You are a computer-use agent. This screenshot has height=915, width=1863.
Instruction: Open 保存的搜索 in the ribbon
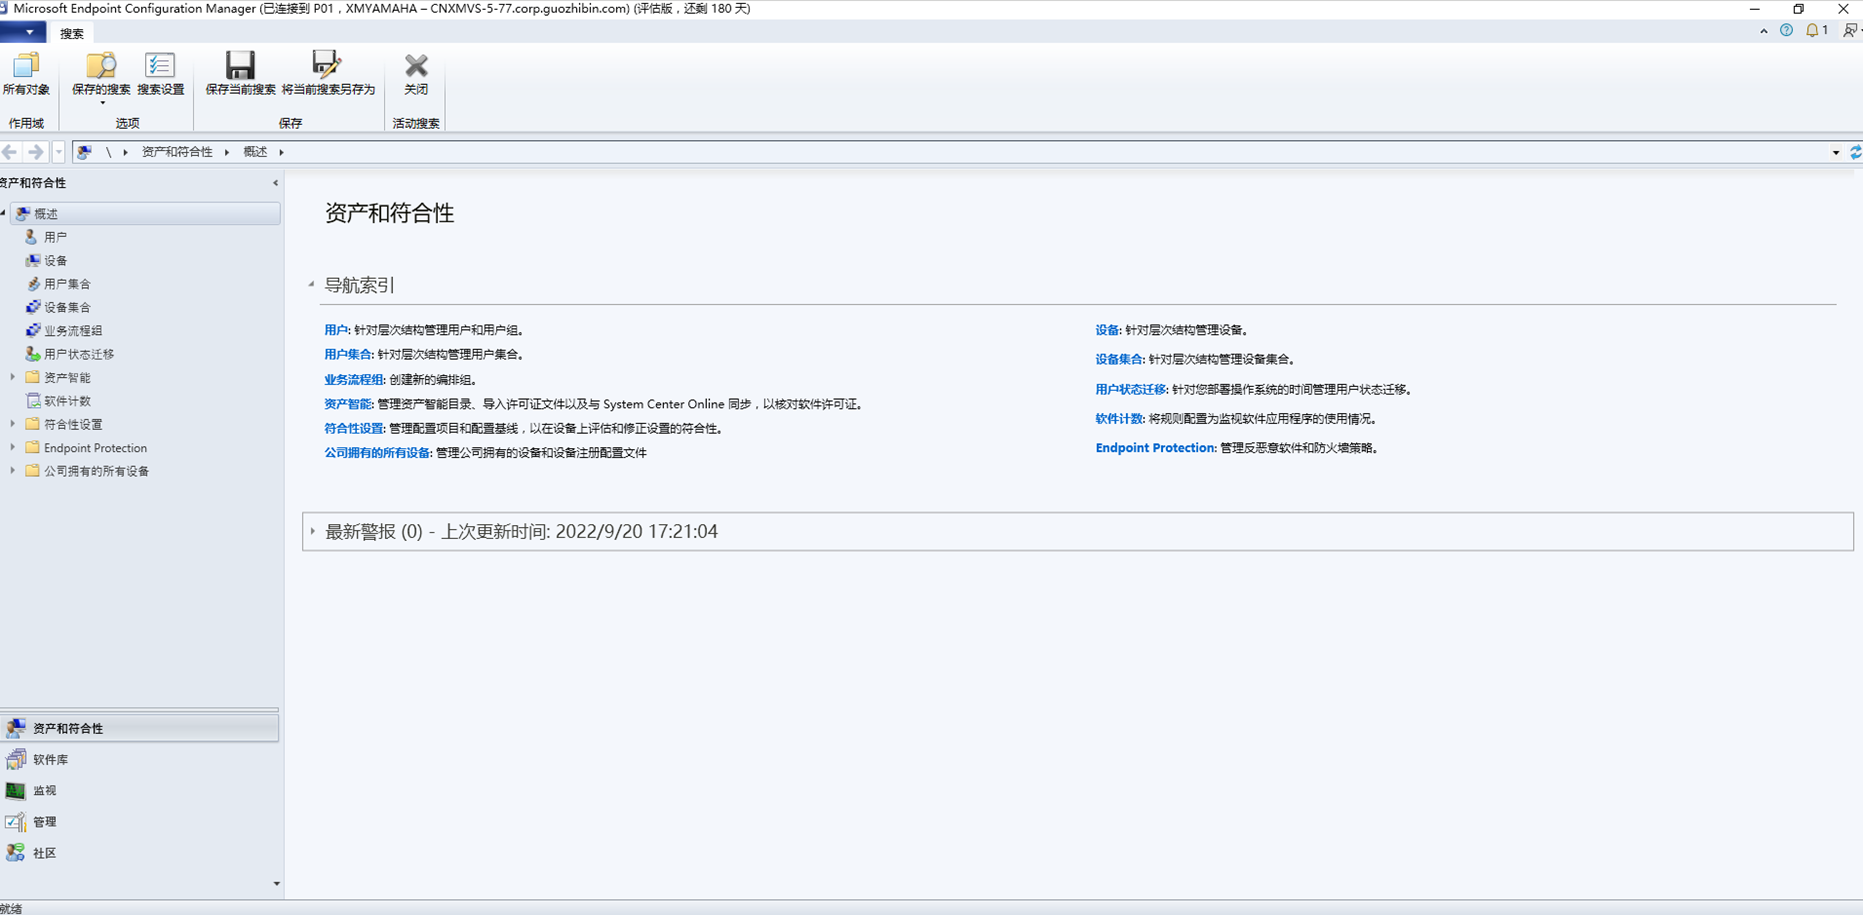[101, 76]
